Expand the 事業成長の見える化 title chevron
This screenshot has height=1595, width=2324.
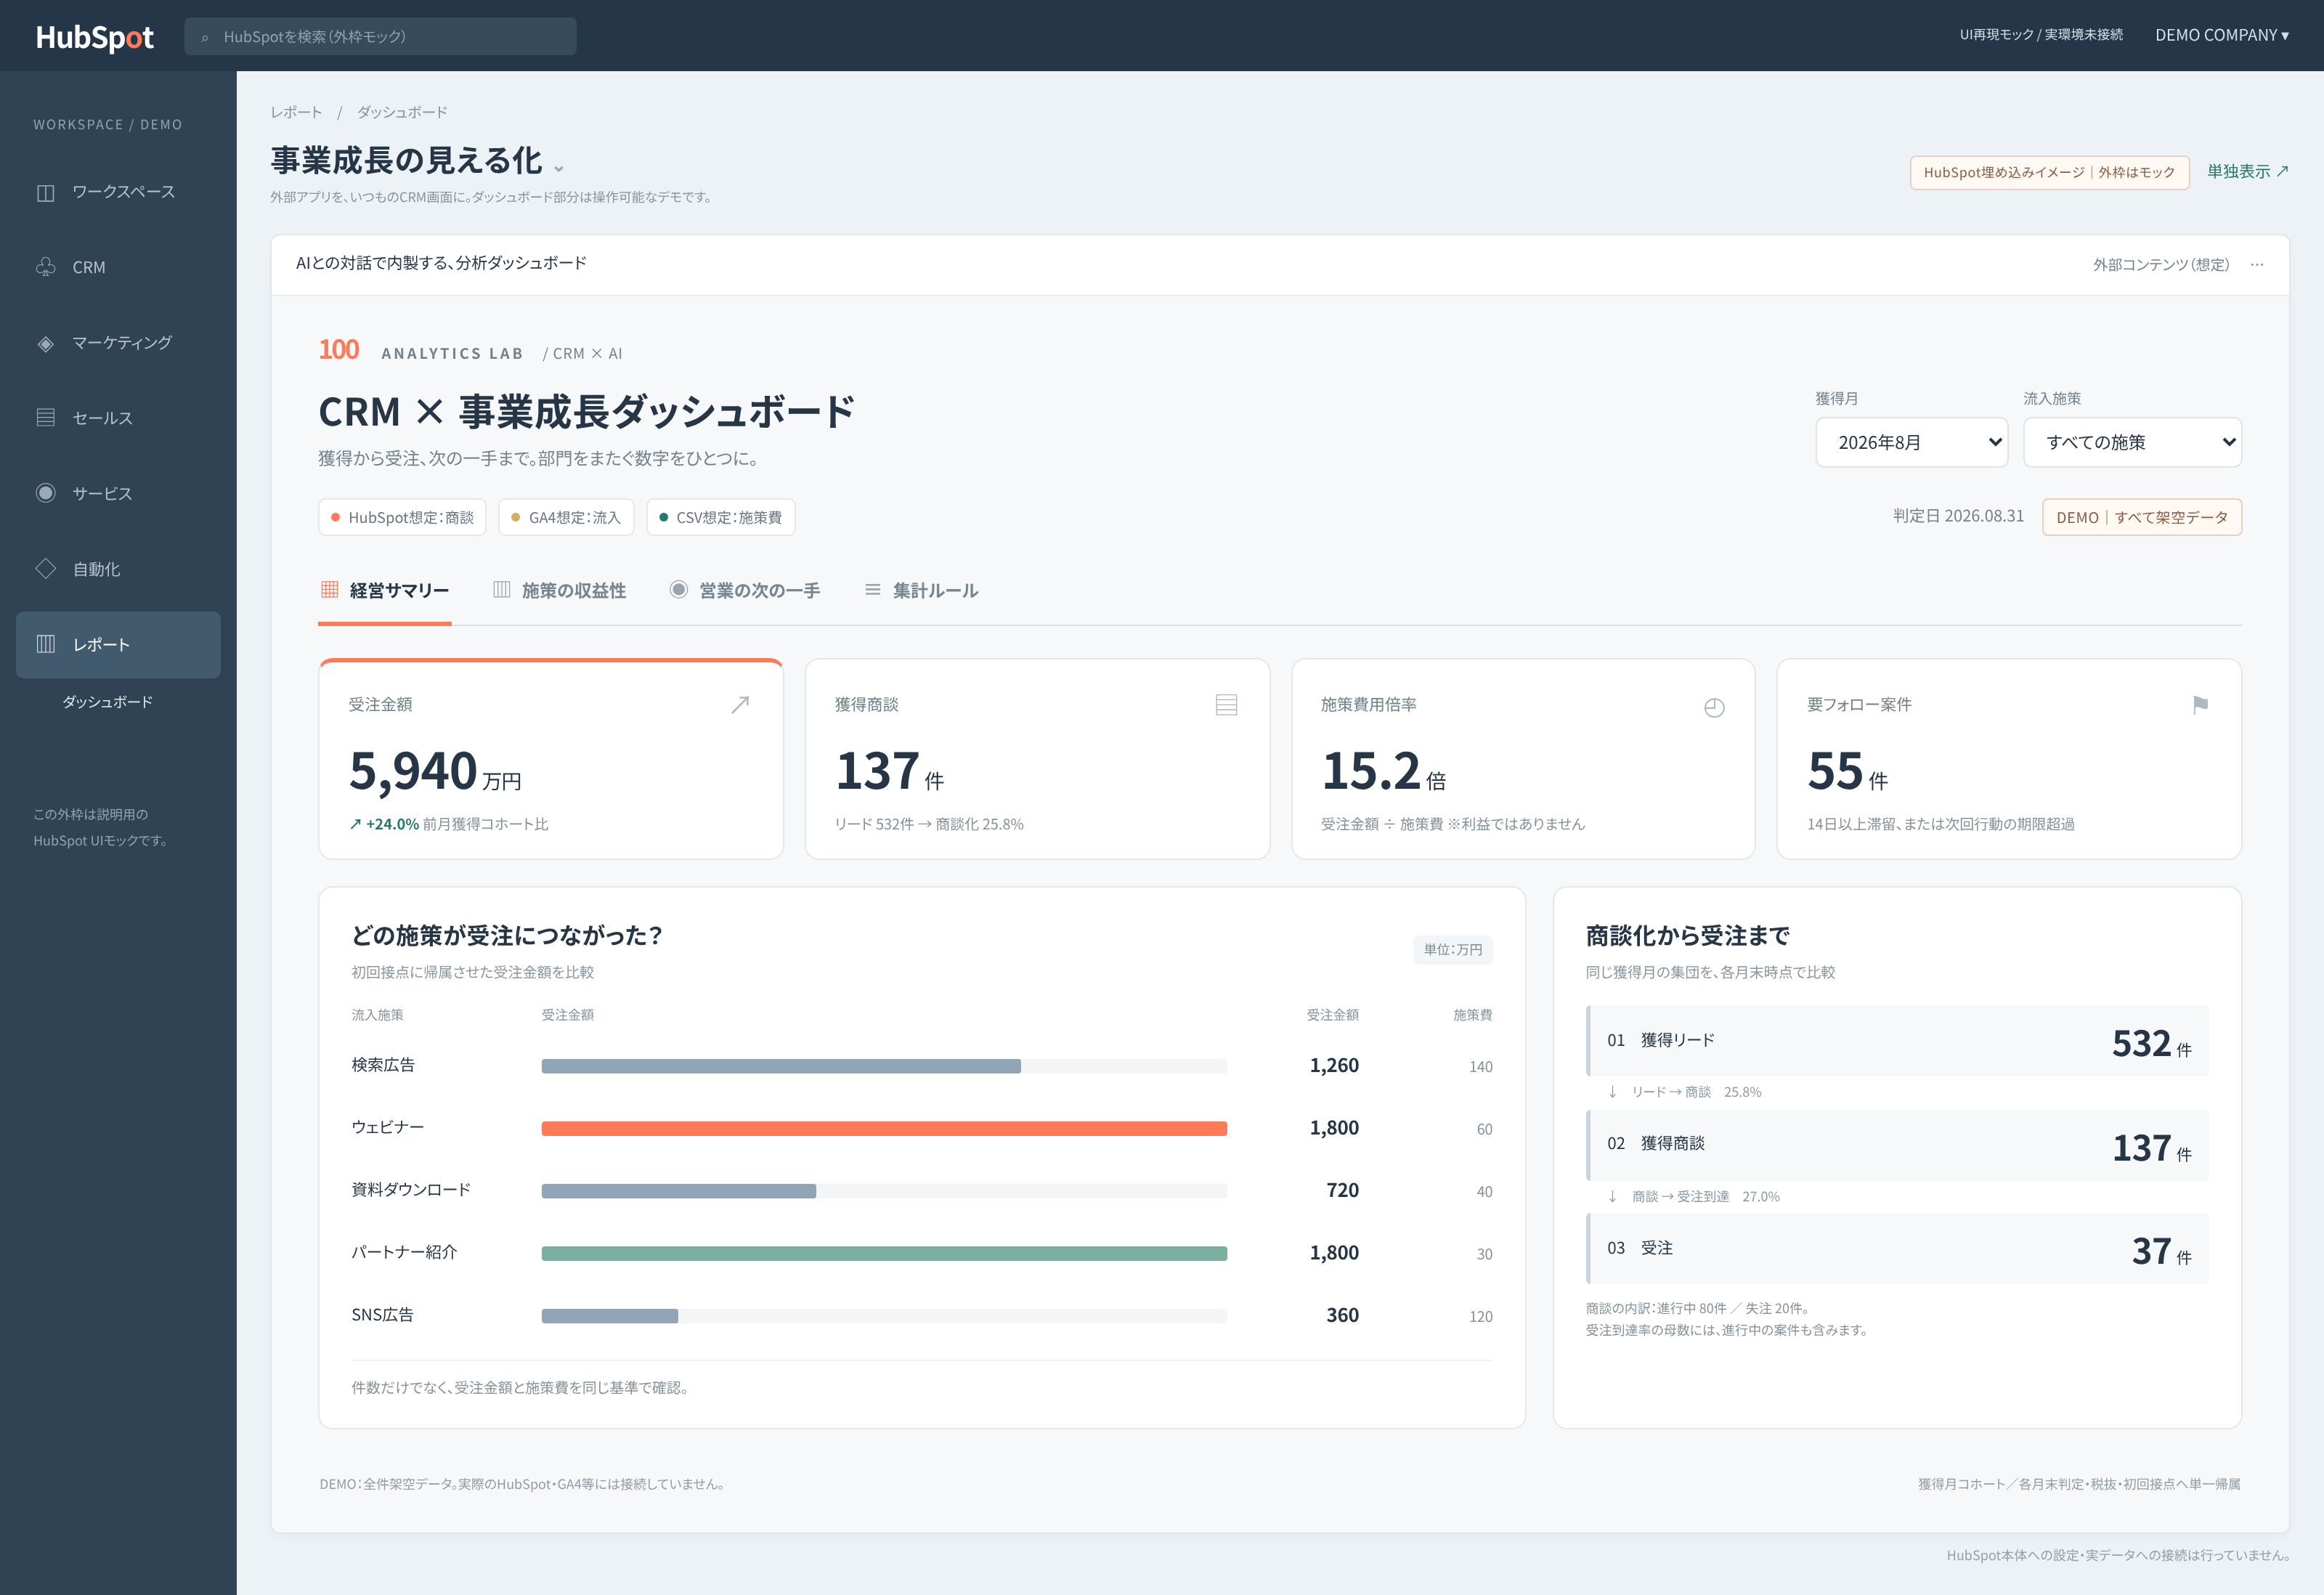coord(559,168)
